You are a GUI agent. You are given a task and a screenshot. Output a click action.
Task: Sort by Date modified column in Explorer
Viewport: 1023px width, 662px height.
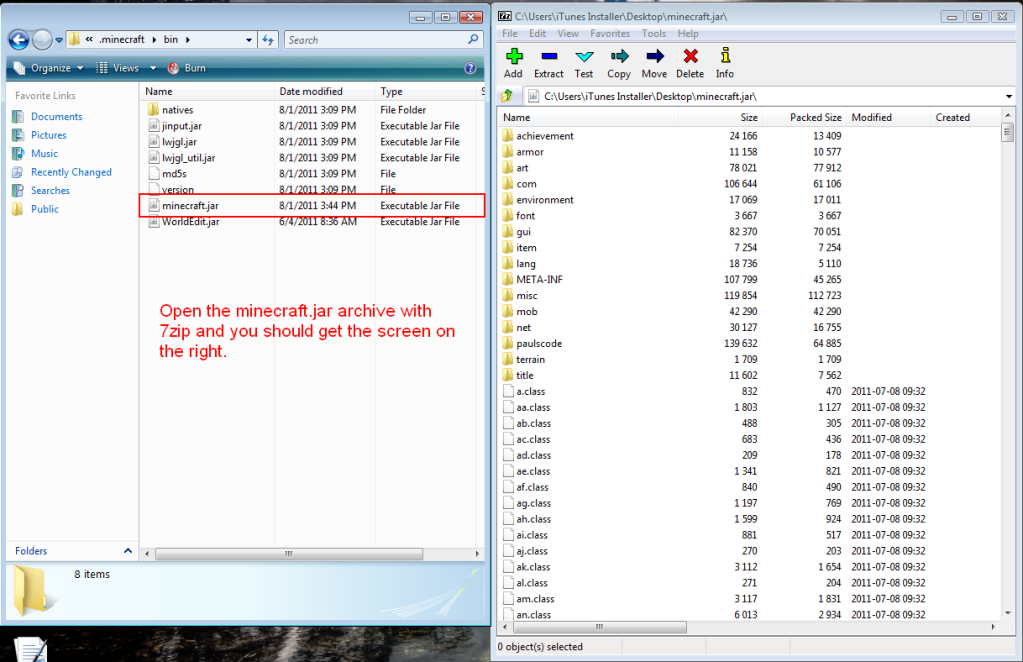[x=325, y=91]
